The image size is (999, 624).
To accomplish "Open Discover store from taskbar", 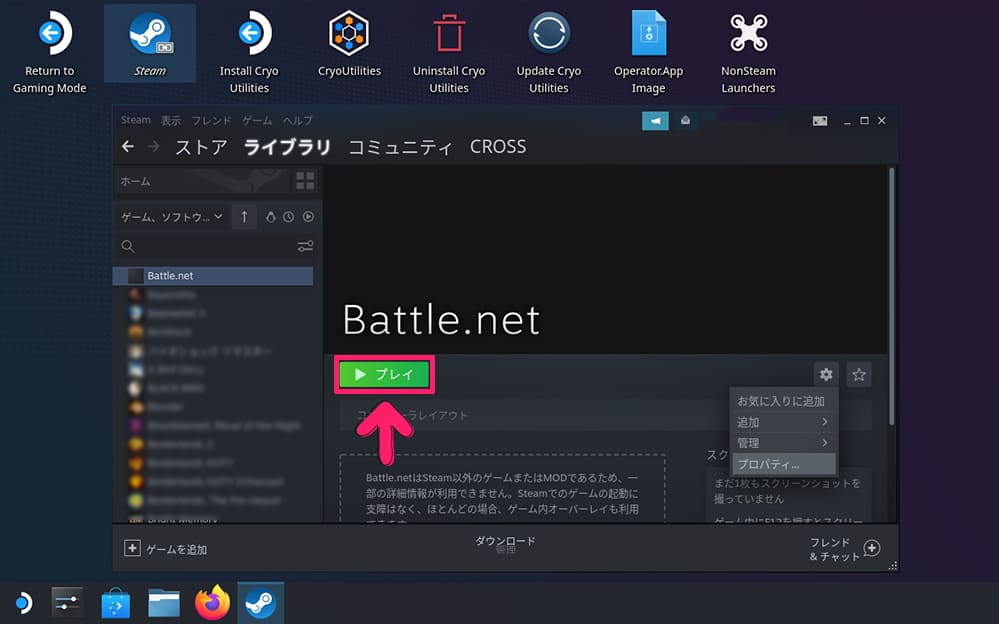I will [115, 602].
